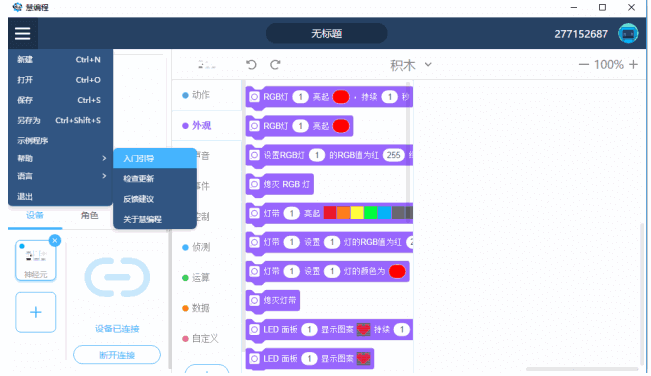Select 检查更新 in help submenu
This screenshot has height=376, width=651.
click(155, 178)
